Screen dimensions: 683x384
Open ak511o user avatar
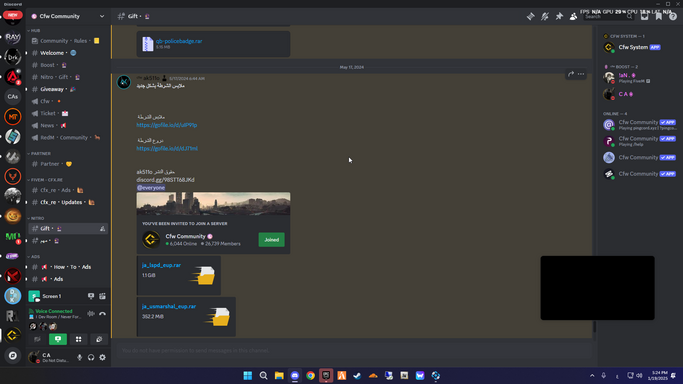[124, 82]
